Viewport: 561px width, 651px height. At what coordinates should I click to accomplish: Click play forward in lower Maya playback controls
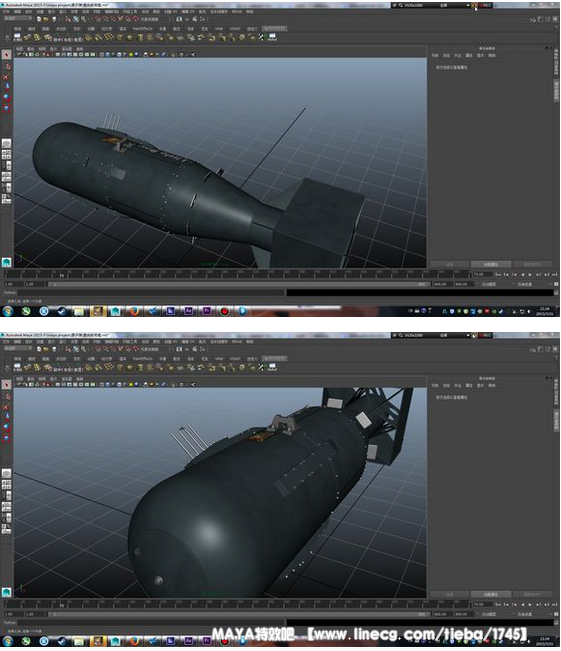[531, 604]
